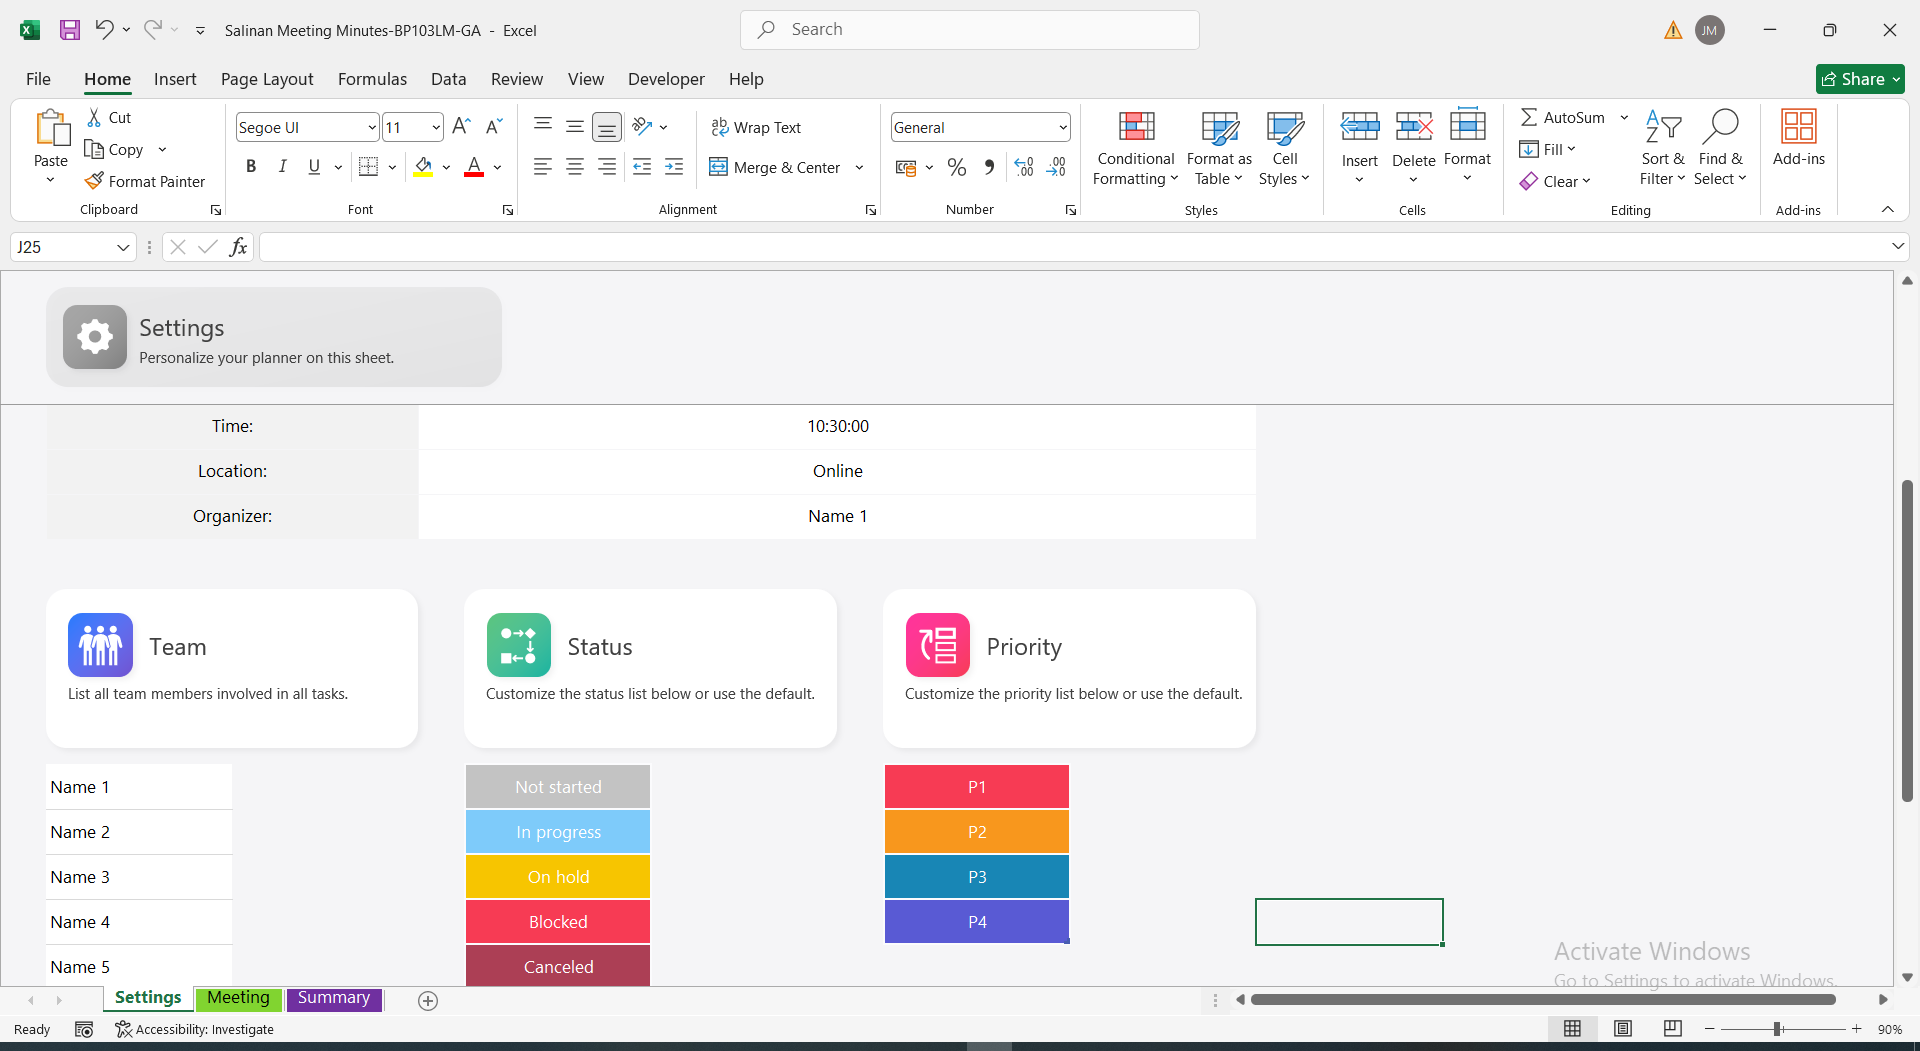Image resolution: width=1920 pixels, height=1051 pixels.
Task: Toggle Middle Align for cell content
Action: click(575, 126)
